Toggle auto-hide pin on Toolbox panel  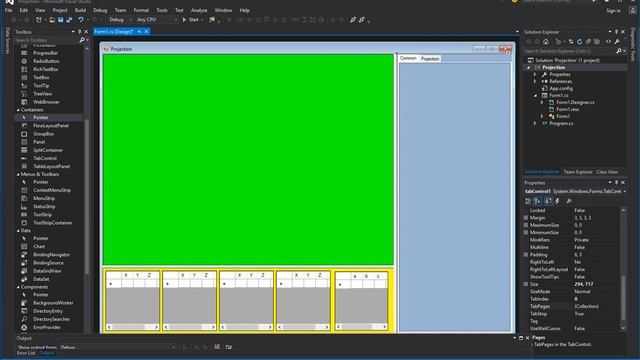click(80, 31)
